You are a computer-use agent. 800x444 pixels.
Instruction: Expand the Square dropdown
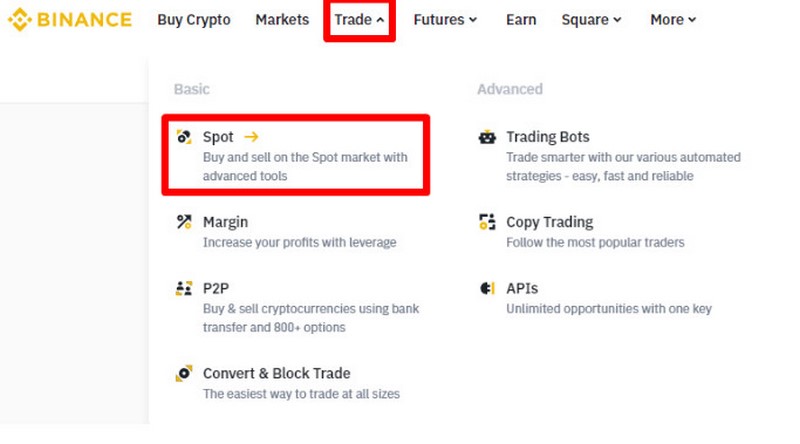click(591, 20)
